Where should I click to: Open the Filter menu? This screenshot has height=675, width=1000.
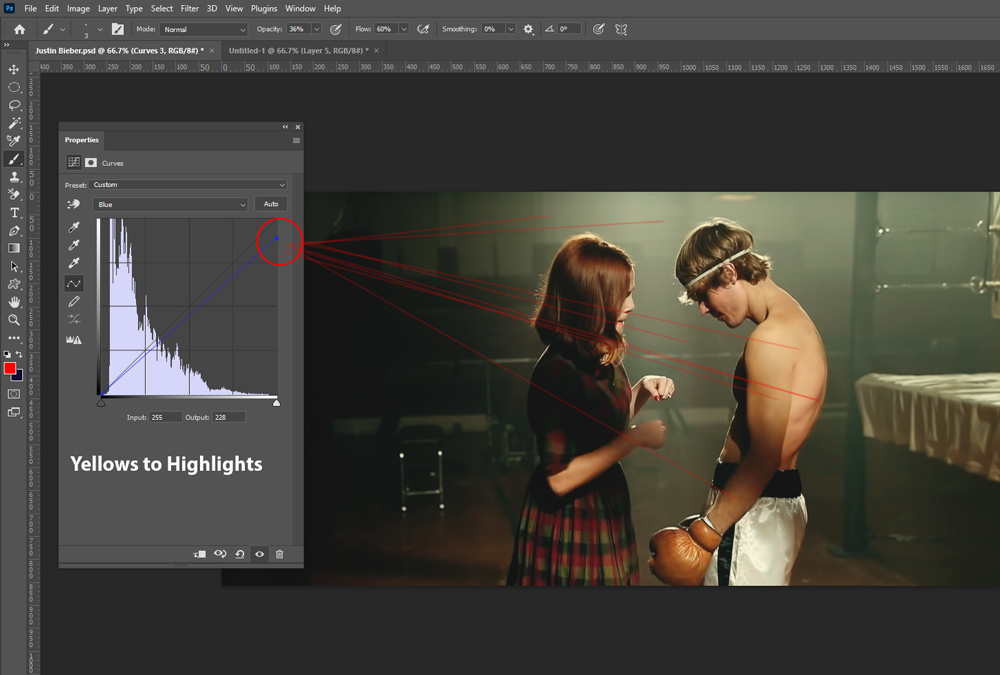(x=189, y=8)
